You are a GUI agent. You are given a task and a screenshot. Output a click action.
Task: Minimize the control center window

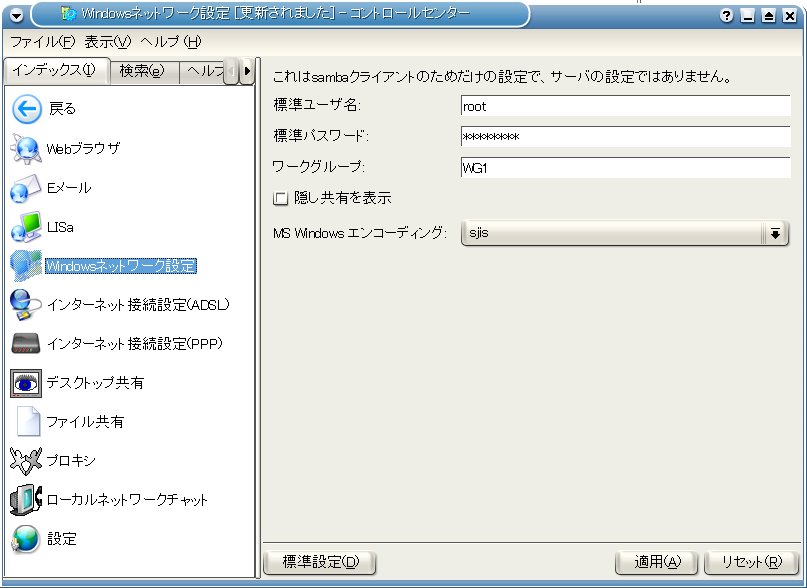pyautogui.click(x=747, y=15)
